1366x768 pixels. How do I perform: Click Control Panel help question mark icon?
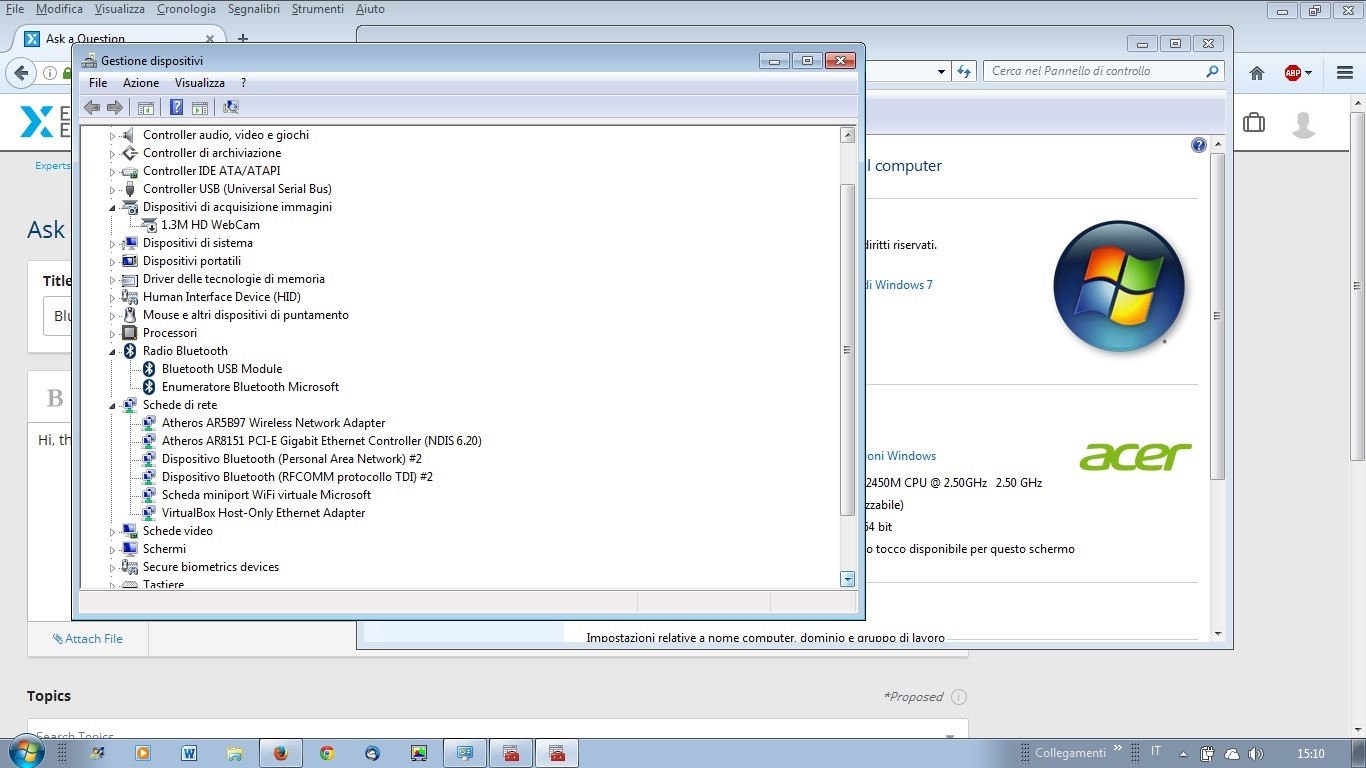[x=1199, y=145]
